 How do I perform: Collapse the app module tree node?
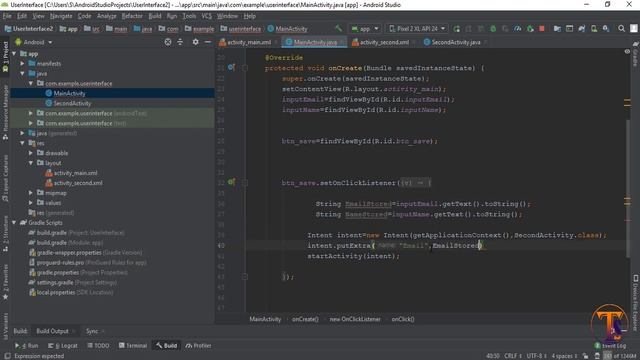pos(15,53)
